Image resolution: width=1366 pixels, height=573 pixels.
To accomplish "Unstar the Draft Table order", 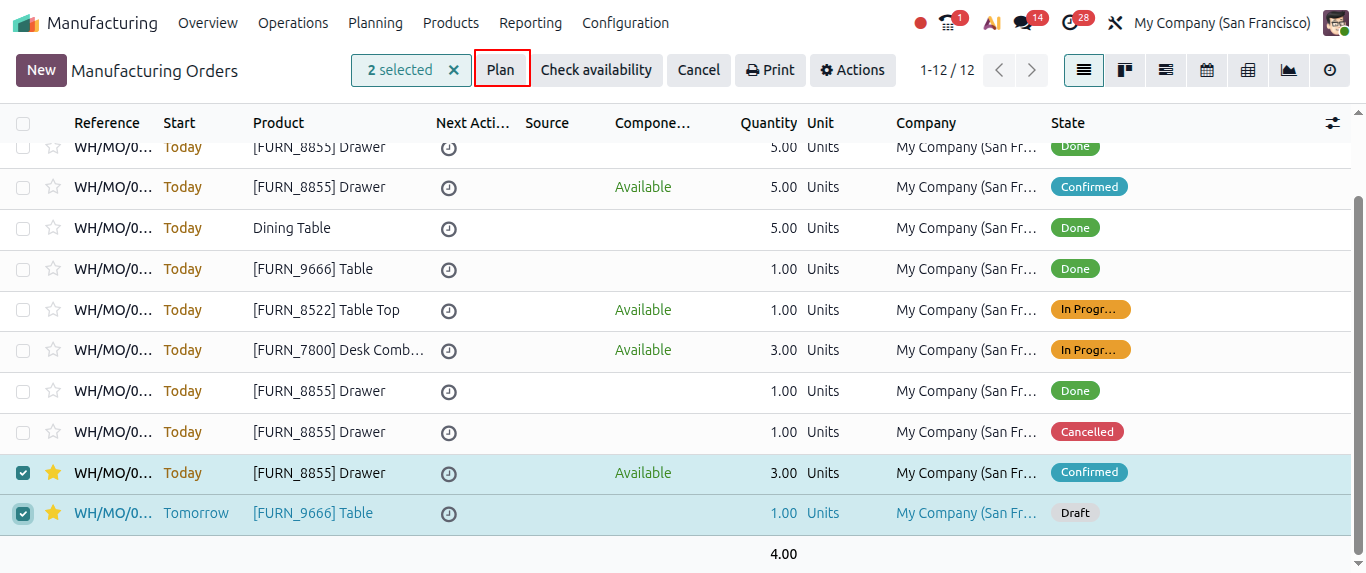I will pos(53,513).
